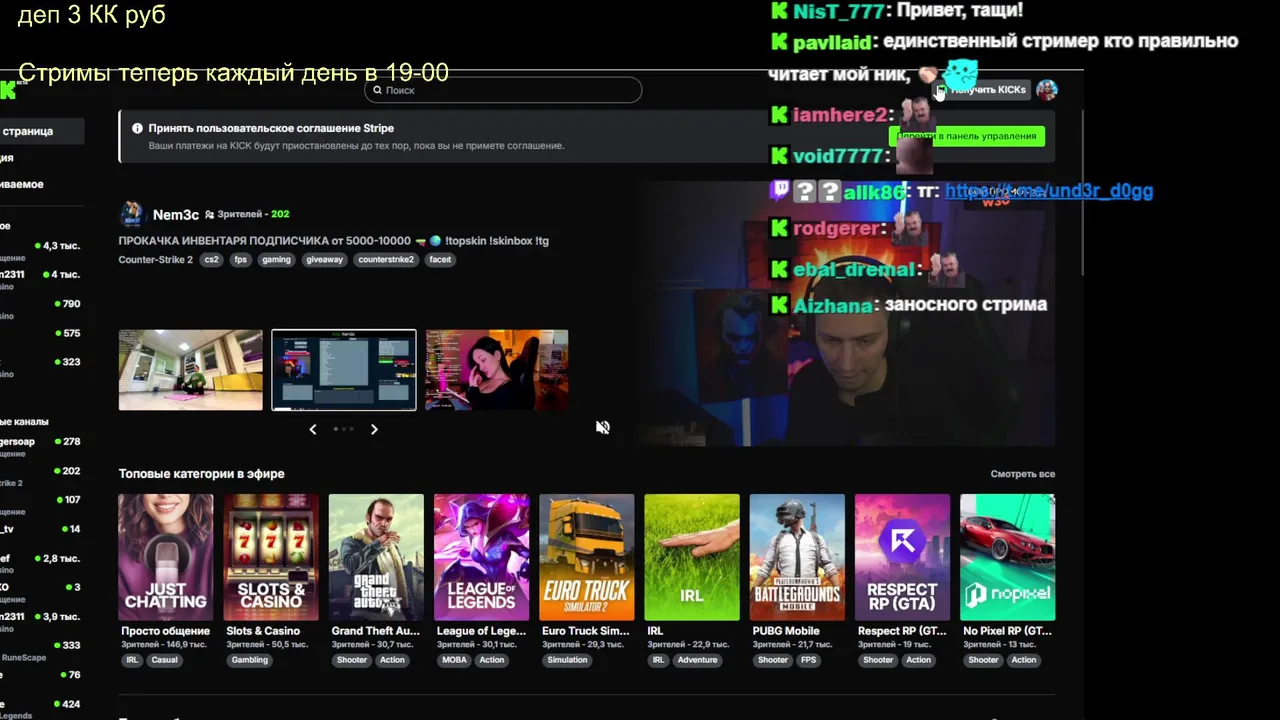This screenshot has height=720, width=1280.
Task: Click the FPS tag under PUBG Mobile
Action: click(x=808, y=660)
